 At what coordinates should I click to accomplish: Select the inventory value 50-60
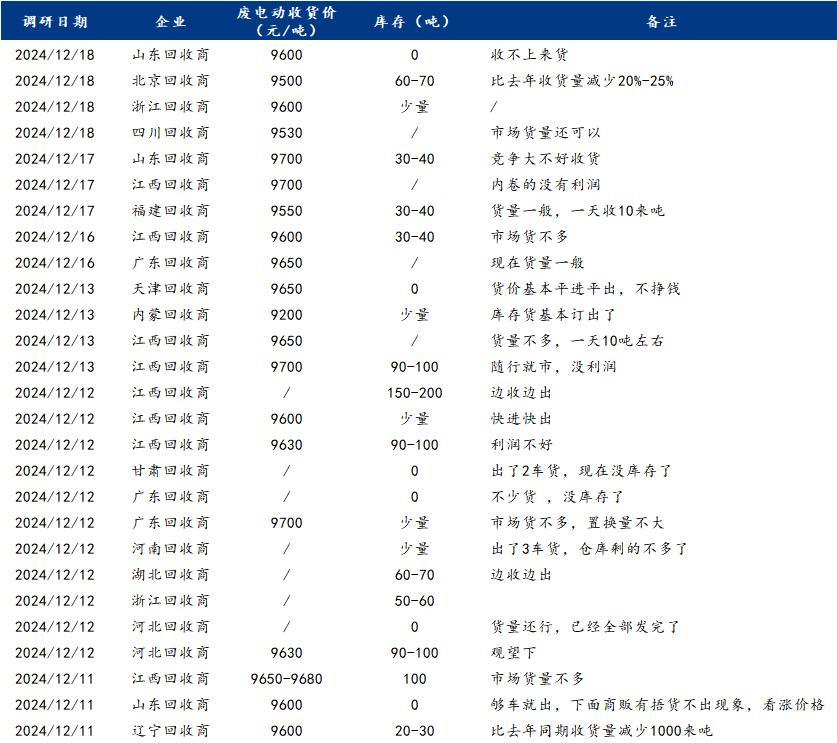(x=414, y=601)
